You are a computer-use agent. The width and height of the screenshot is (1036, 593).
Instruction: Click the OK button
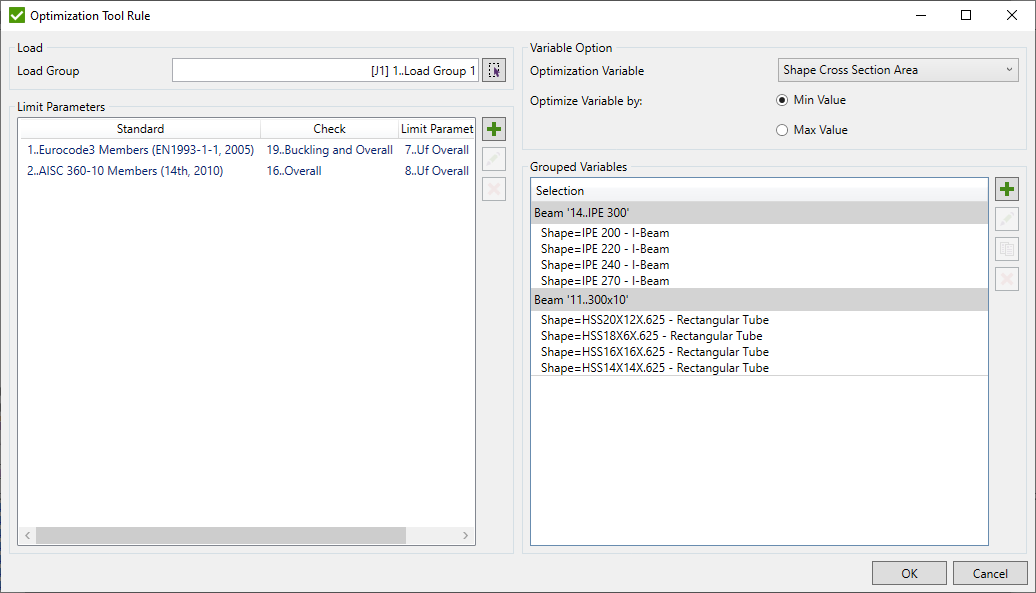pos(909,572)
